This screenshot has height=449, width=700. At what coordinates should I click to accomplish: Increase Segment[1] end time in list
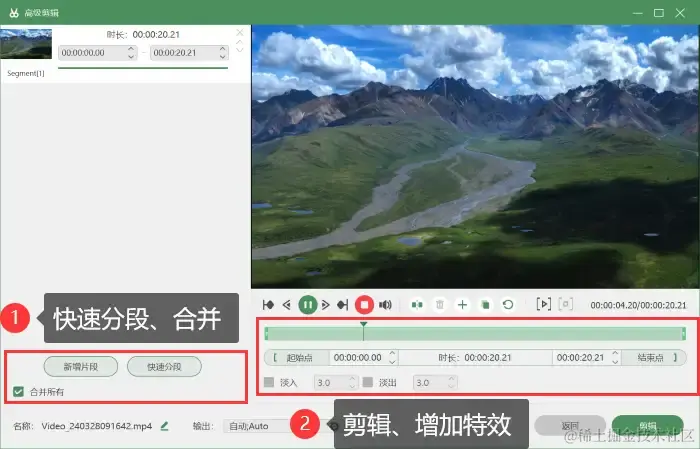pos(223,49)
